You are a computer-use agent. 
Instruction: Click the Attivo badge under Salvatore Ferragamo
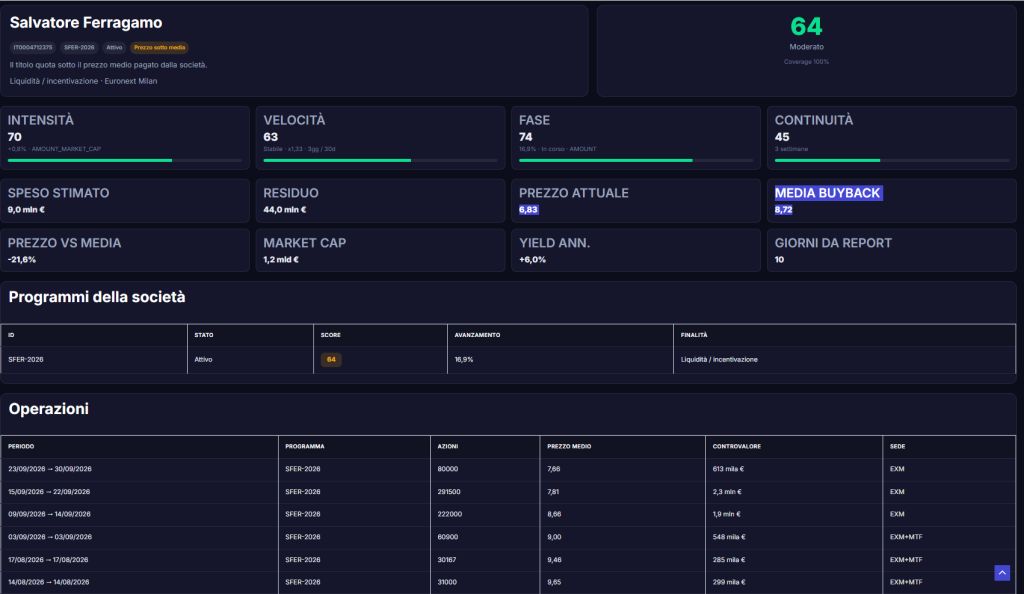114,48
